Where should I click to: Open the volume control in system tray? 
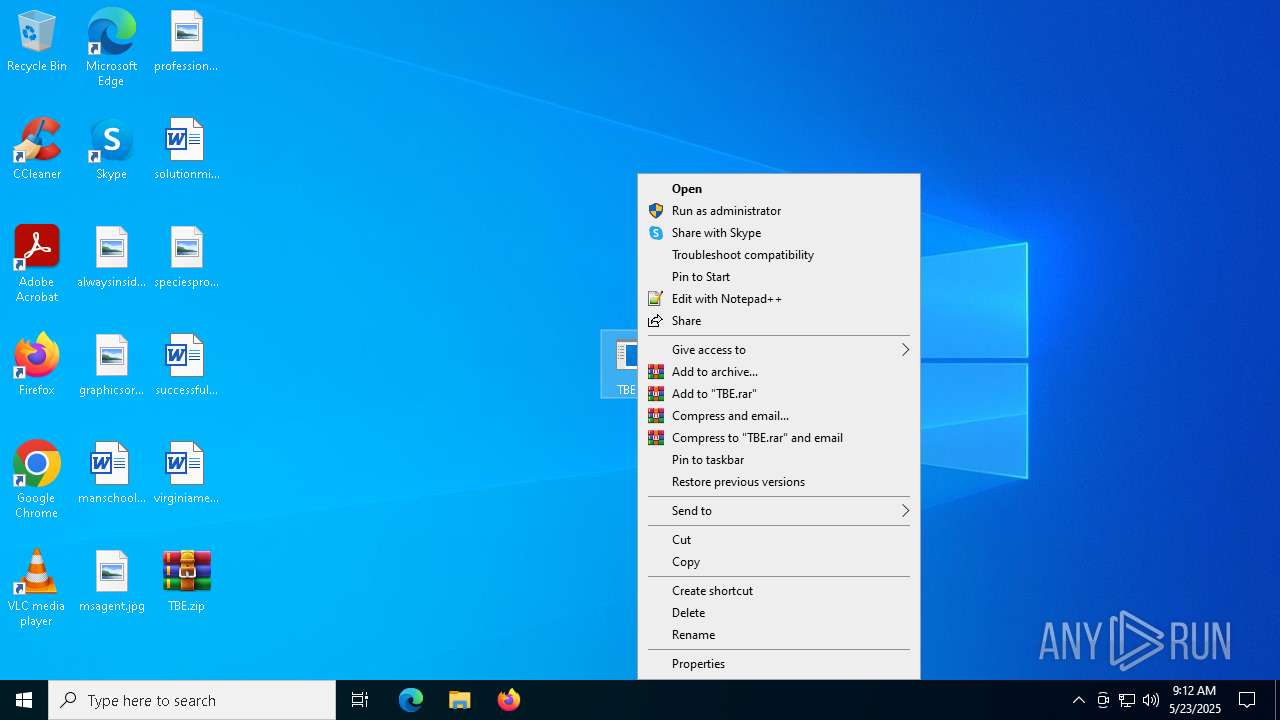pos(1151,700)
